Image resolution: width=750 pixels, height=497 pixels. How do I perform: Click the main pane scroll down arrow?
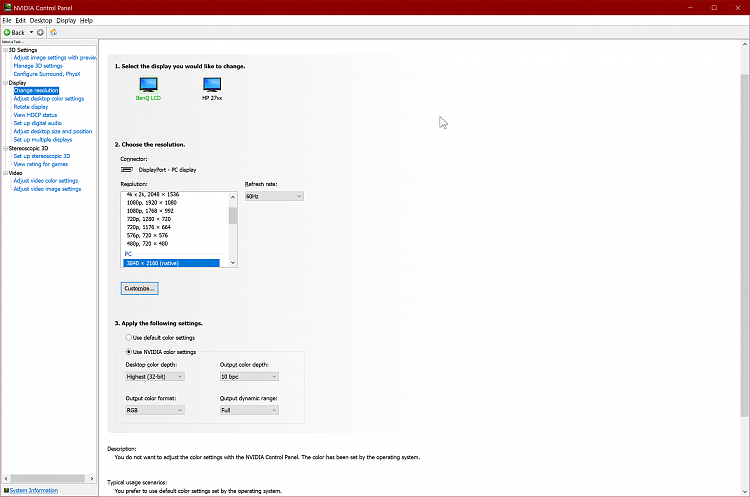pyautogui.click(x=745, y=492)
